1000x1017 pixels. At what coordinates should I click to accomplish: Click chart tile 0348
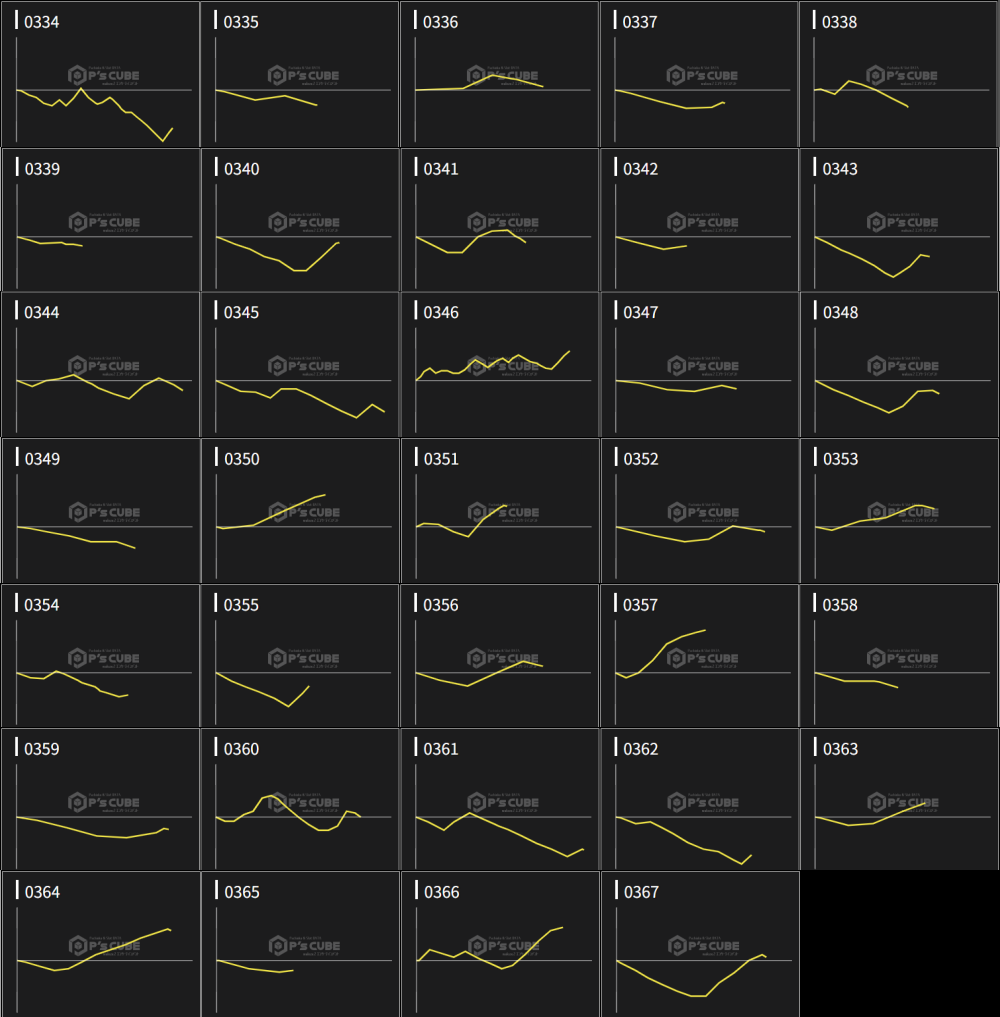[x=898, y=365]
